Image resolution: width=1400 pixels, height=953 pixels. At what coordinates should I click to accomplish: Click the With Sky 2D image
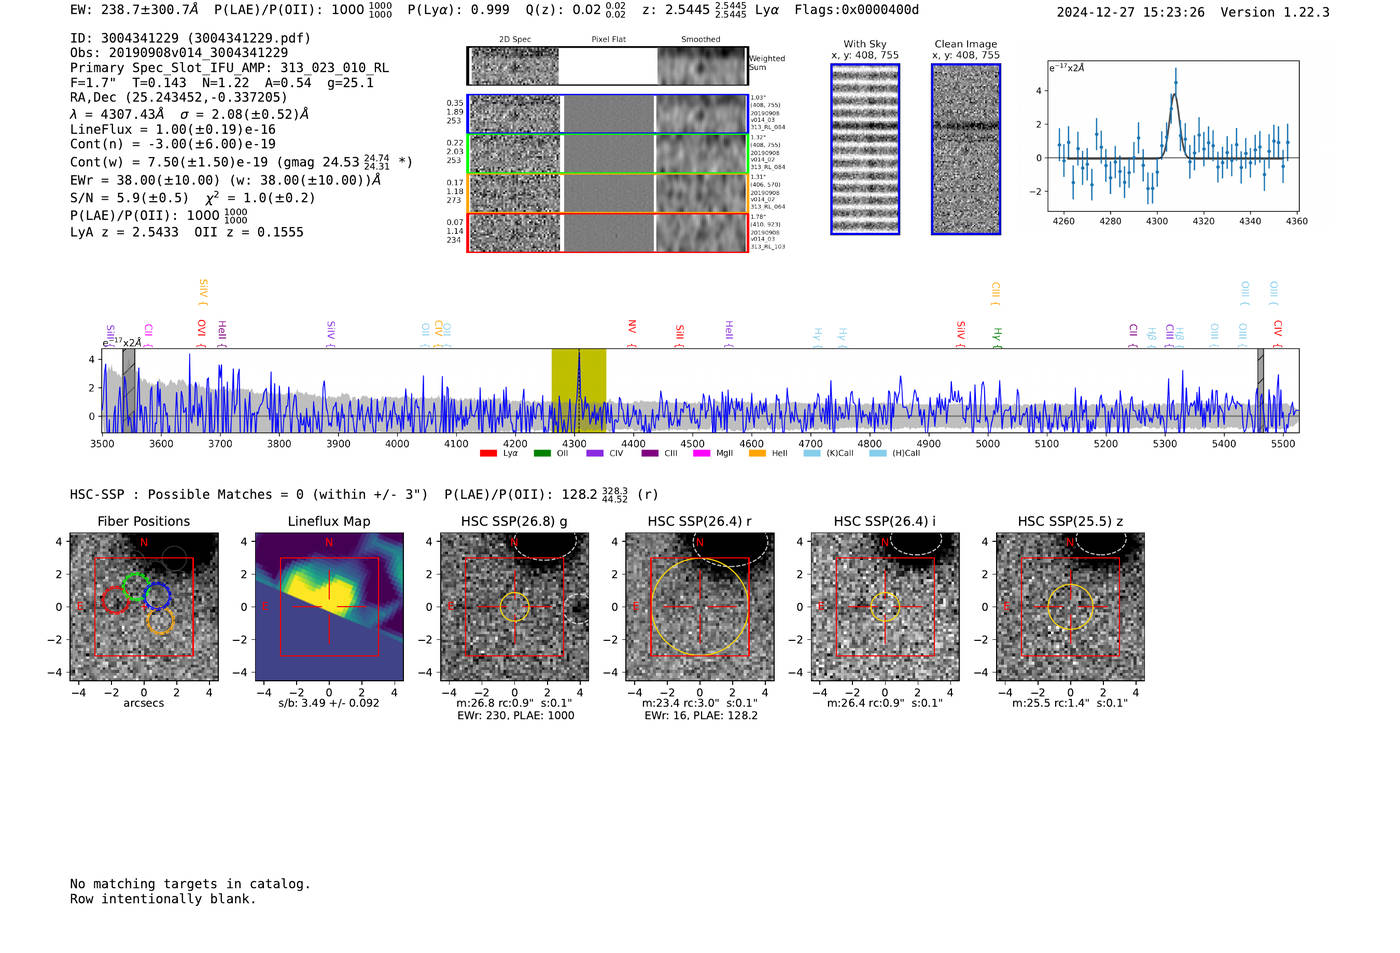pos(865,149)
